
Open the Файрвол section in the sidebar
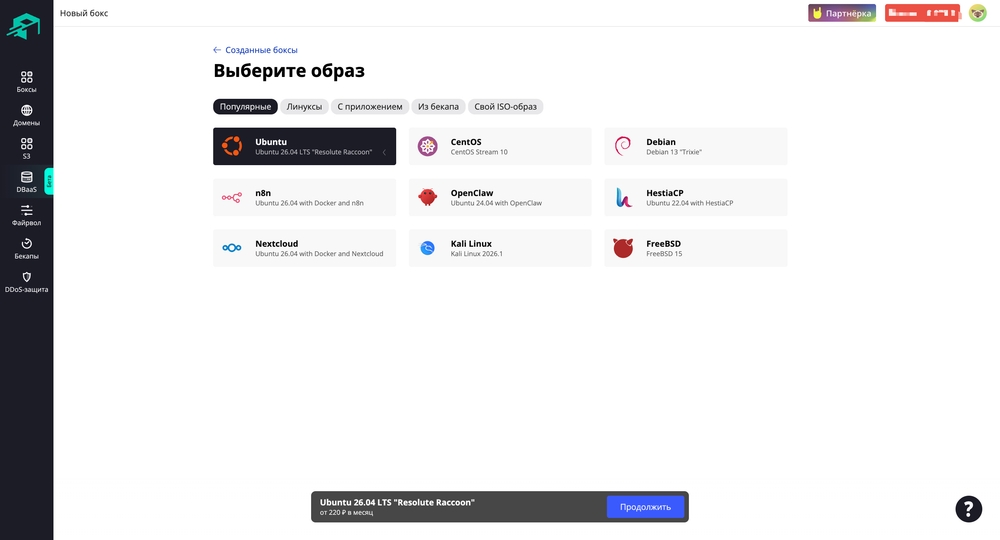[x=26, y=215]
